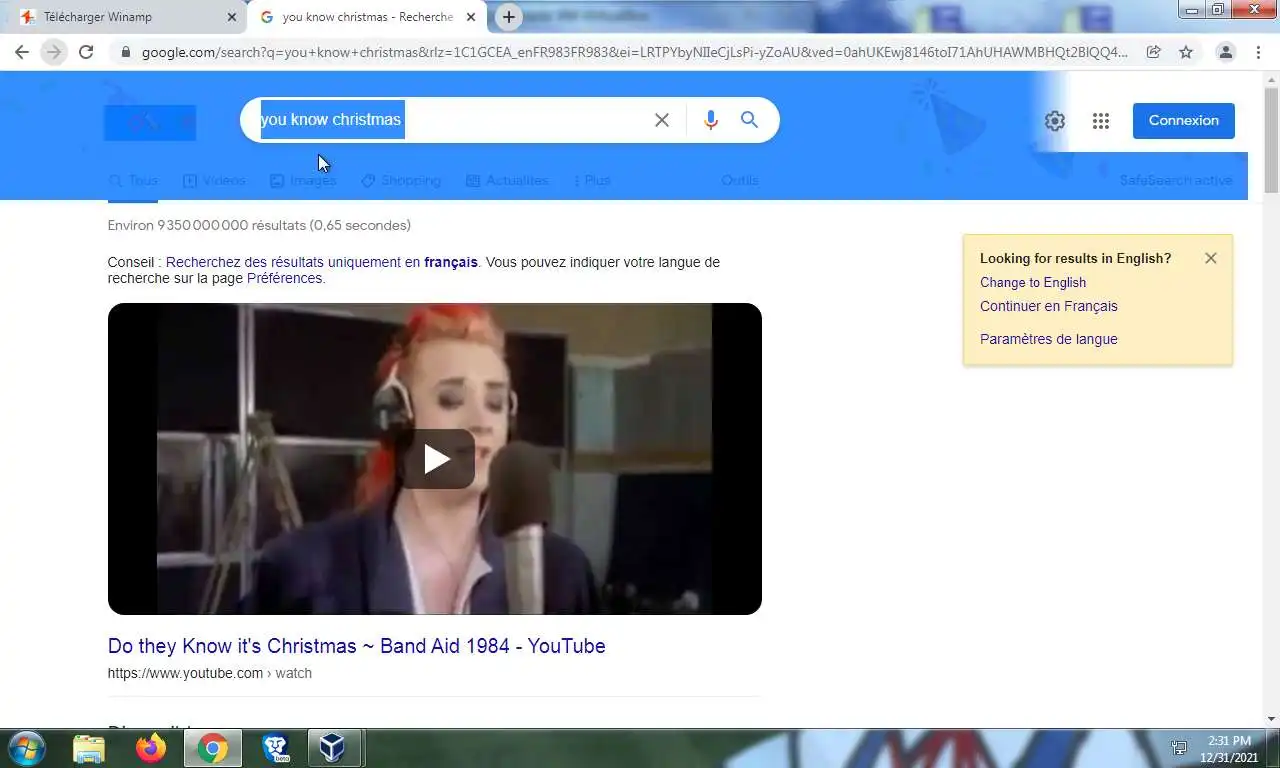Open the Google apps grid
The width and height of the screenshot is (1280, 768).
tap(1101, 121)
